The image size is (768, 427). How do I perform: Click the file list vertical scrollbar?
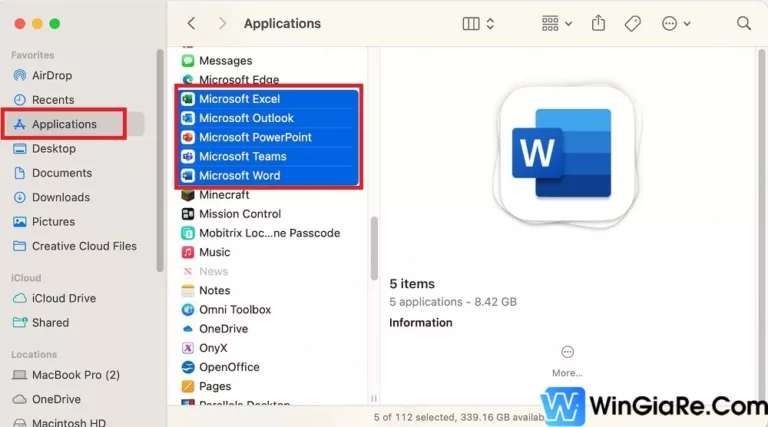[374, 250]
